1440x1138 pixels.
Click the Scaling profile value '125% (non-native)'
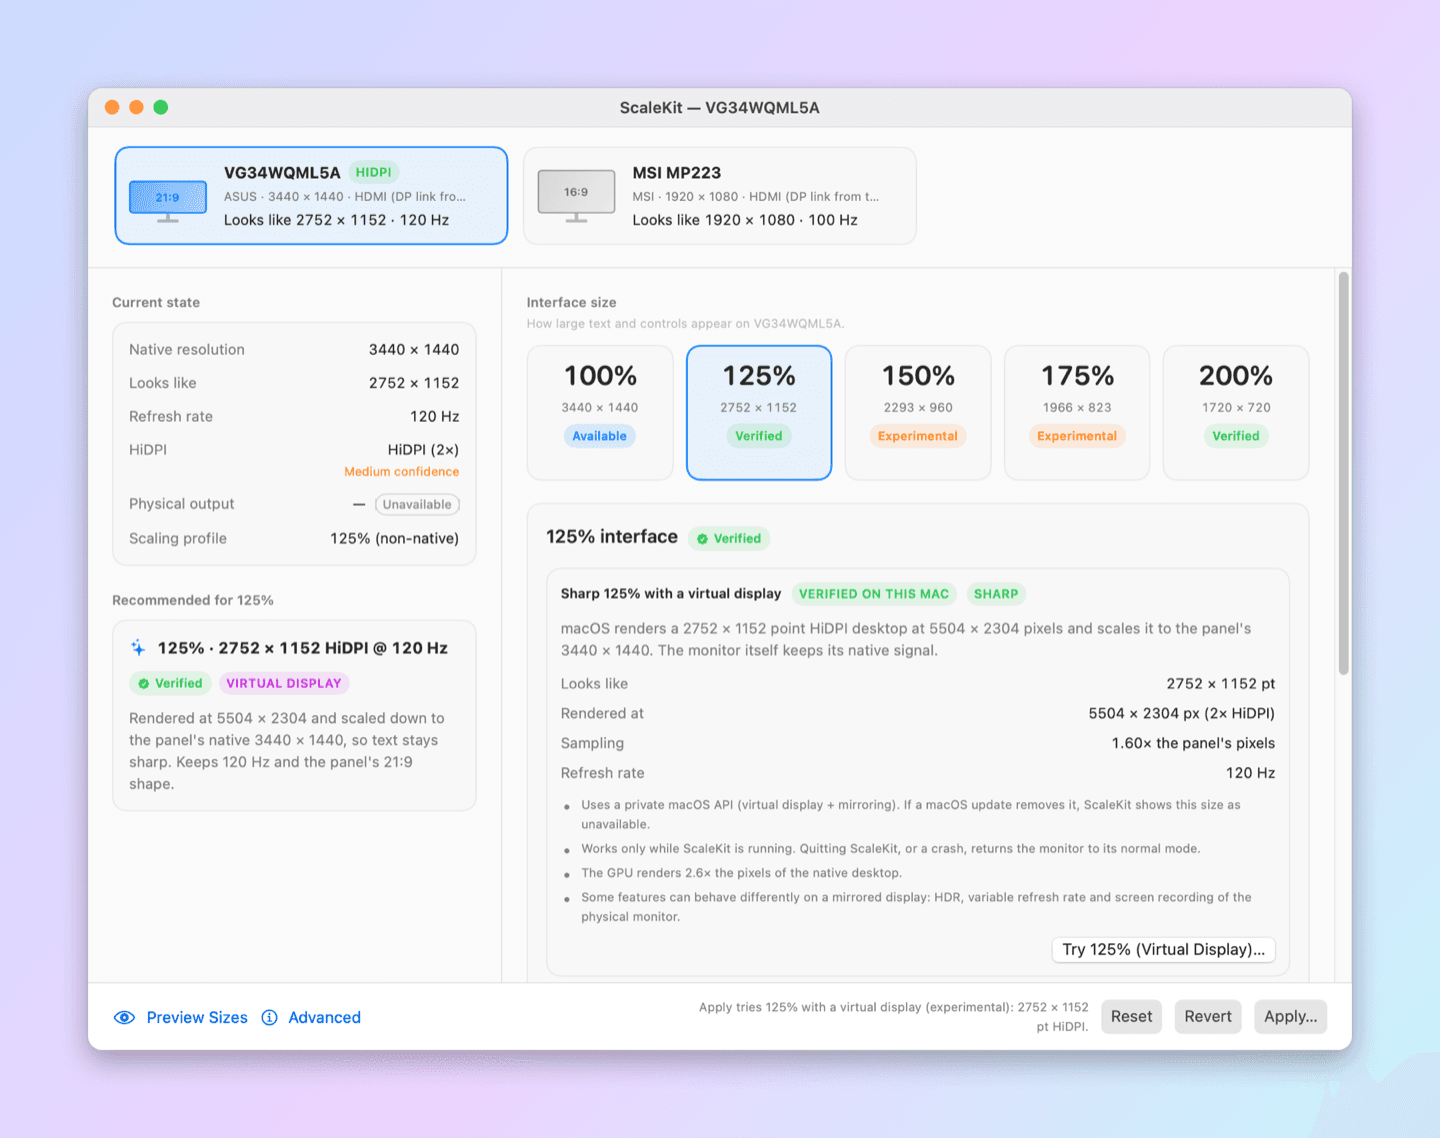point(395,538)
